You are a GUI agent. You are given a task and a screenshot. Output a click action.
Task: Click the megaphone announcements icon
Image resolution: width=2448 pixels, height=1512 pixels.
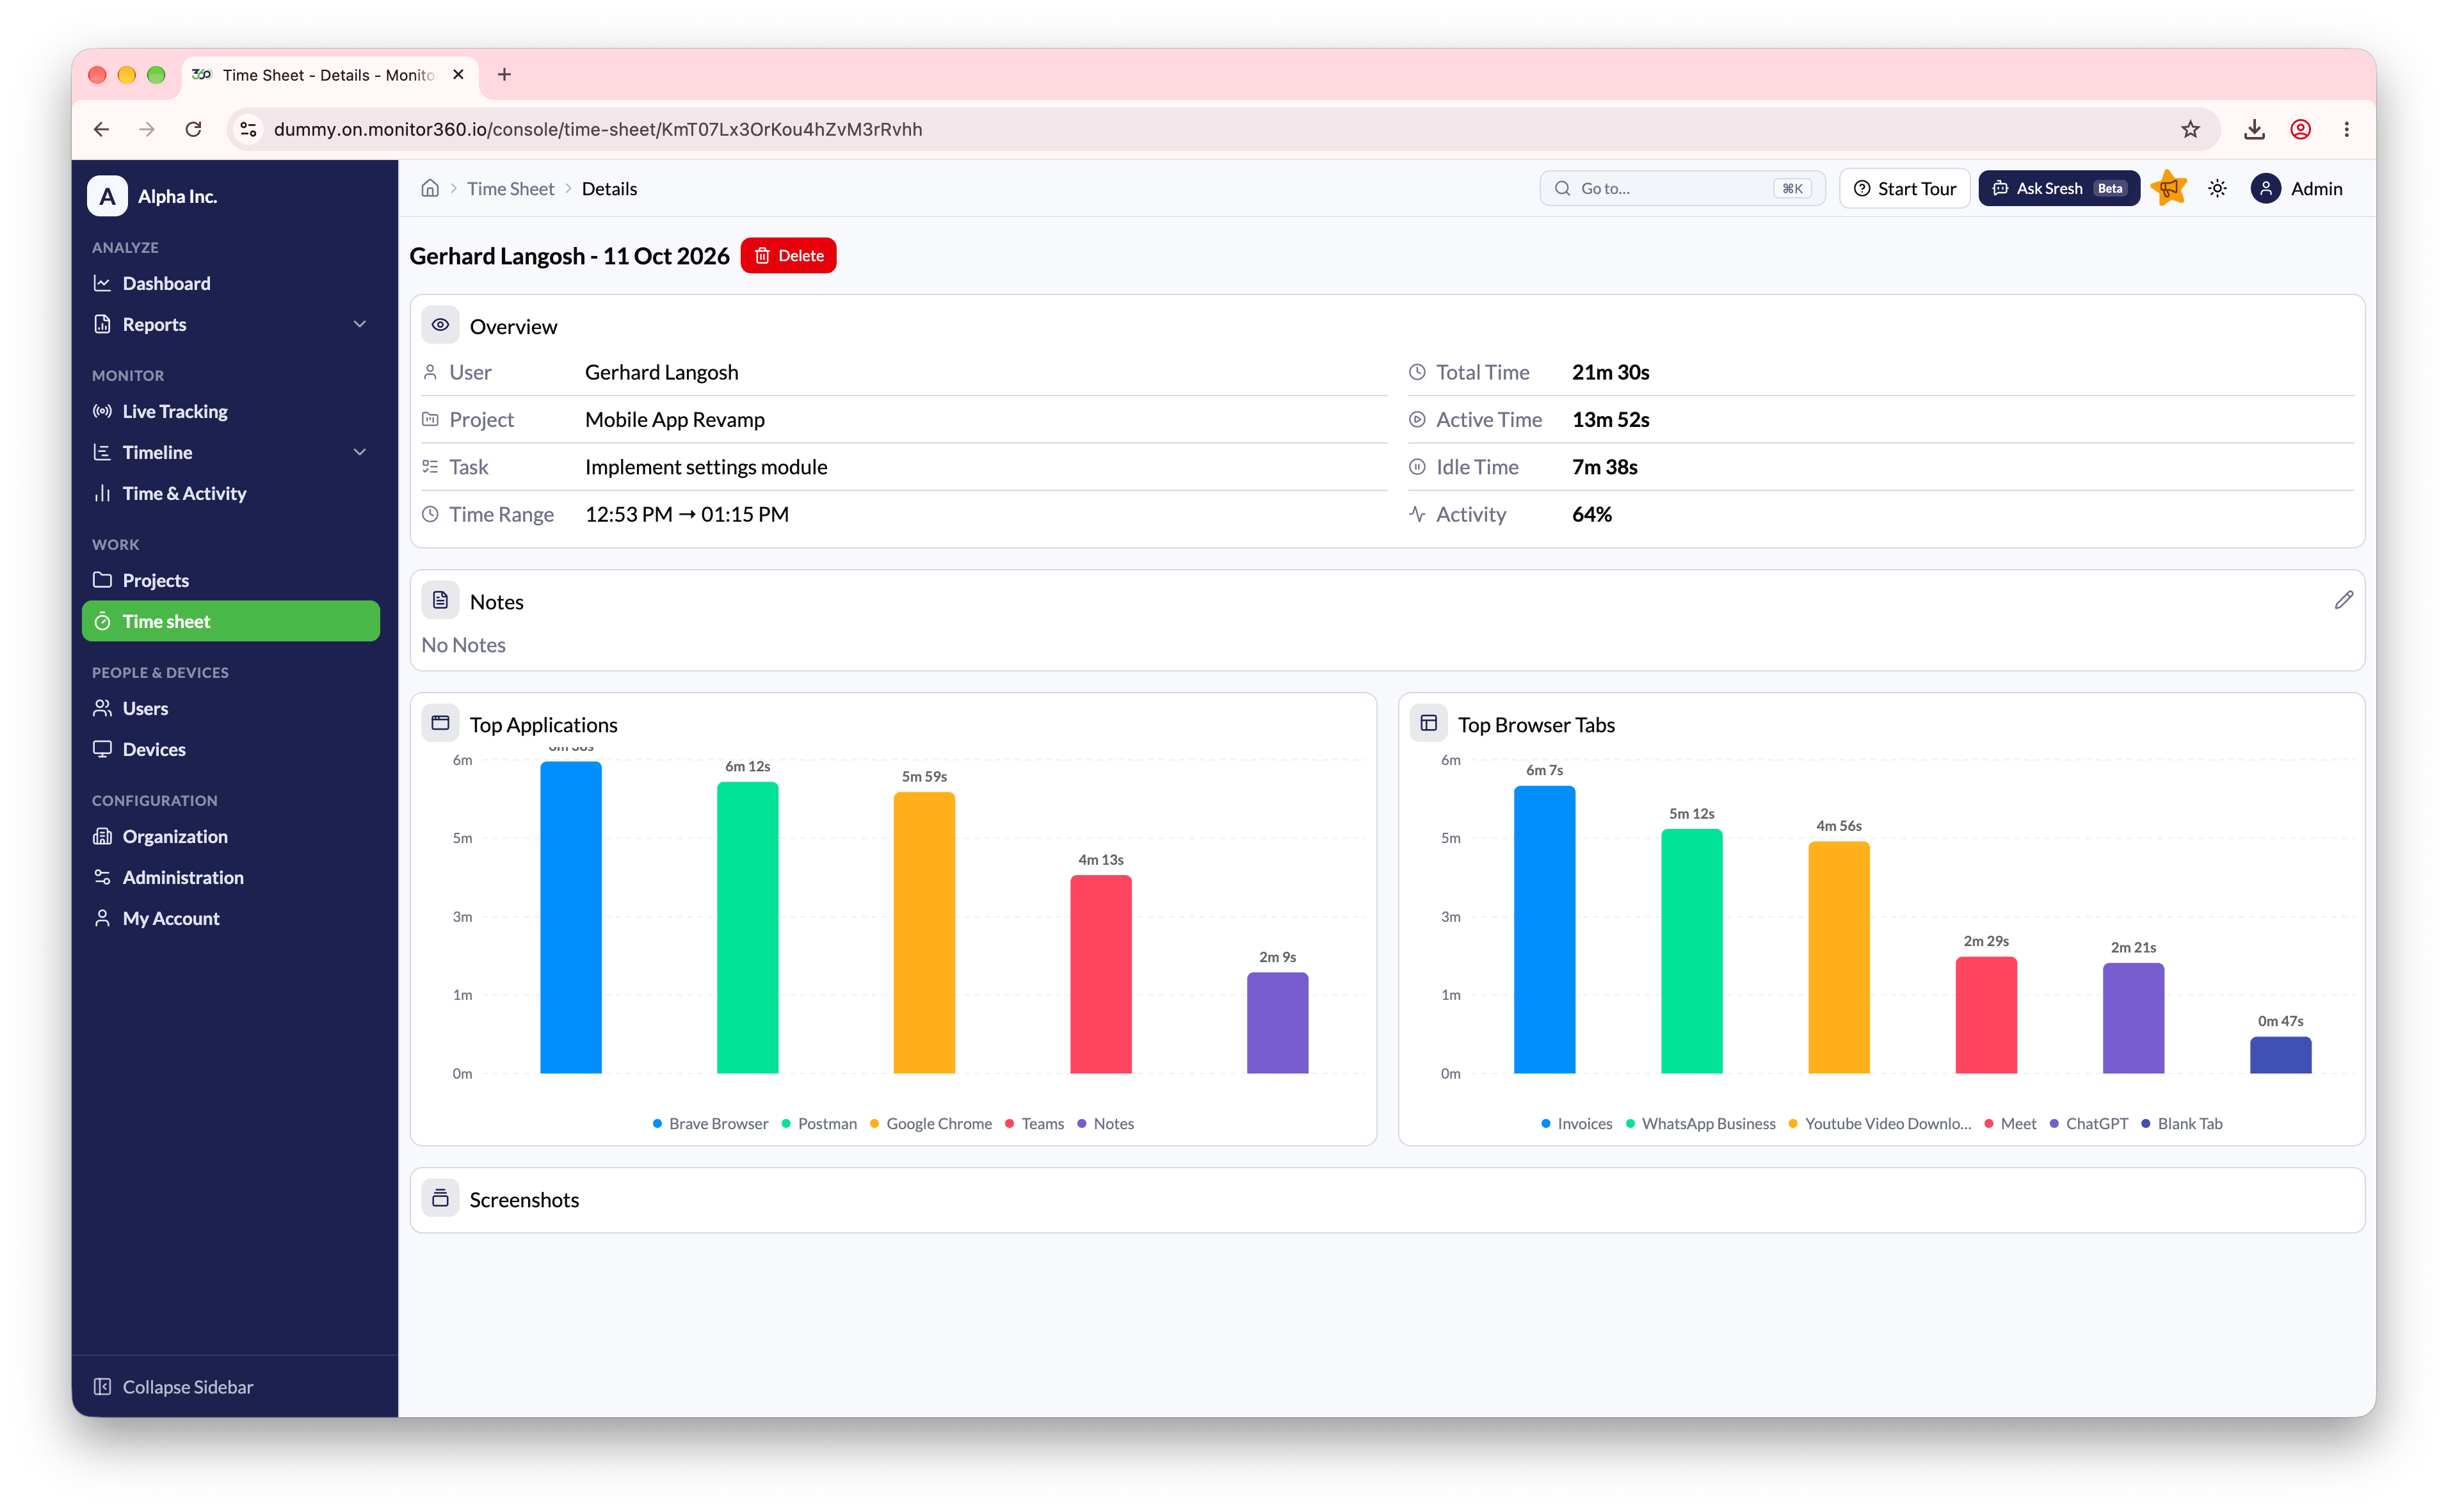2169,188
